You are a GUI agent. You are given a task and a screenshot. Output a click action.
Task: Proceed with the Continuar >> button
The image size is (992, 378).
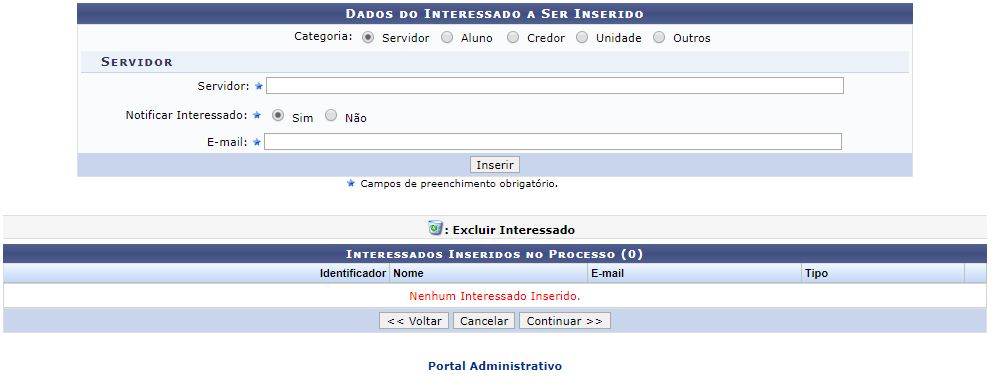coord(565,320)
